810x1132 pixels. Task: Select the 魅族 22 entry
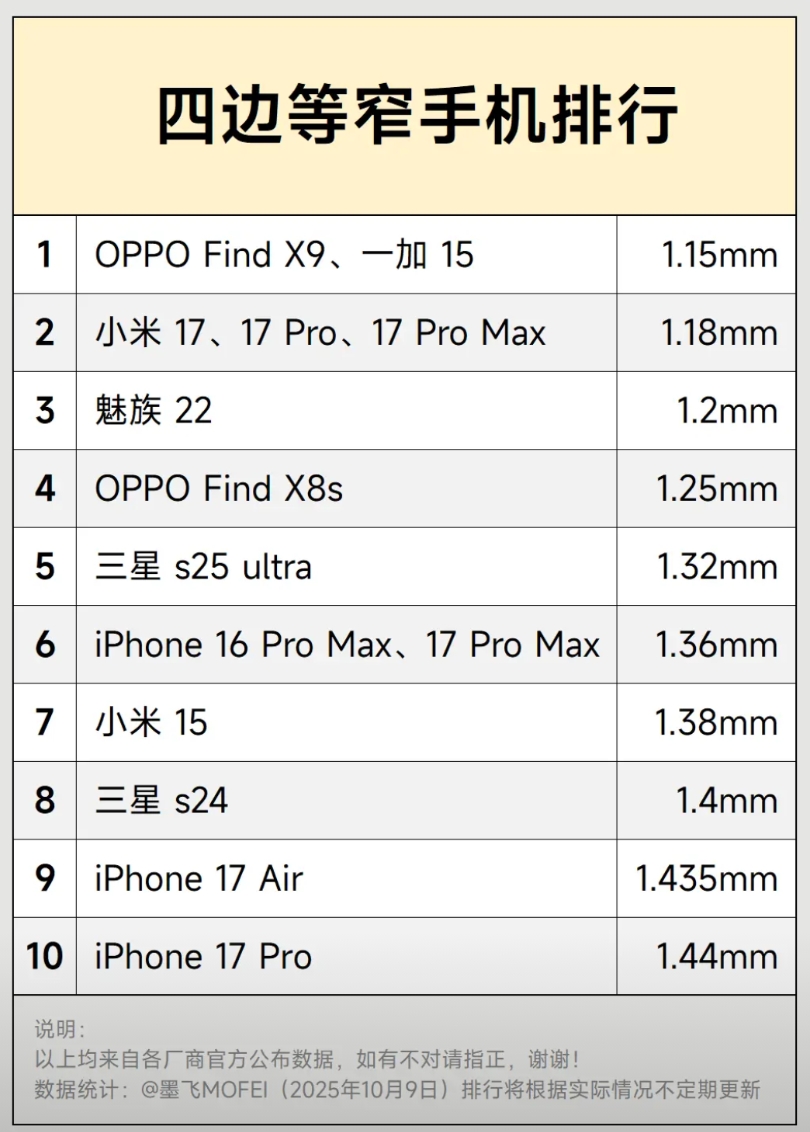click(154, 411)
